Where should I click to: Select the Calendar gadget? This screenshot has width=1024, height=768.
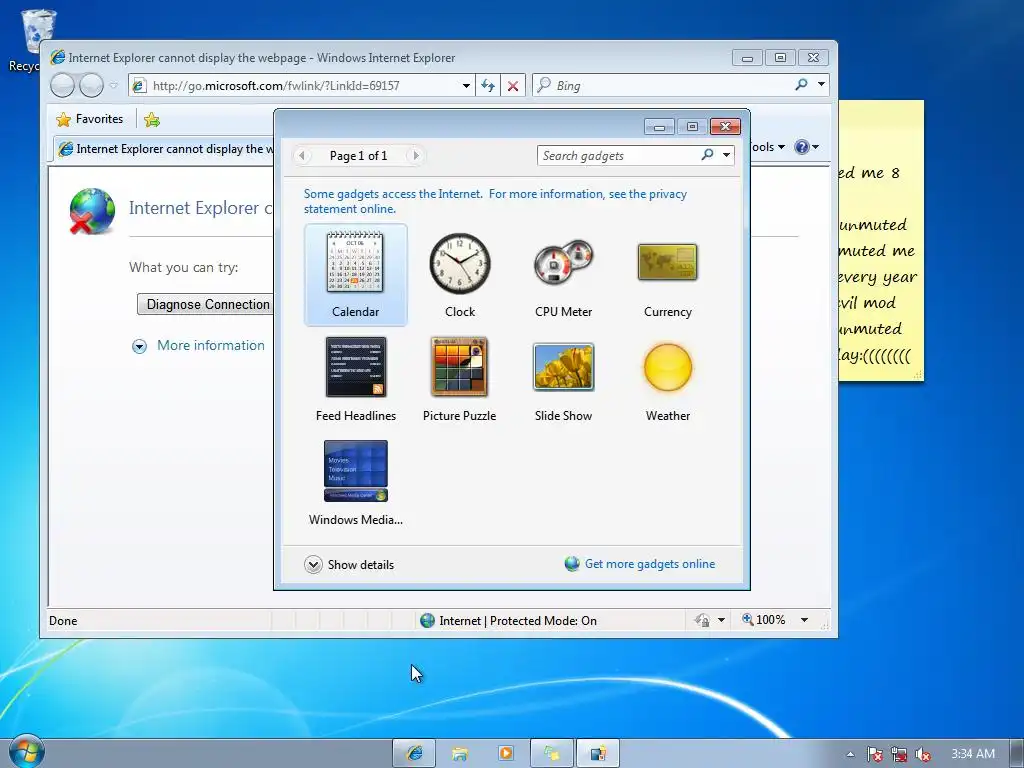[355, 274]
